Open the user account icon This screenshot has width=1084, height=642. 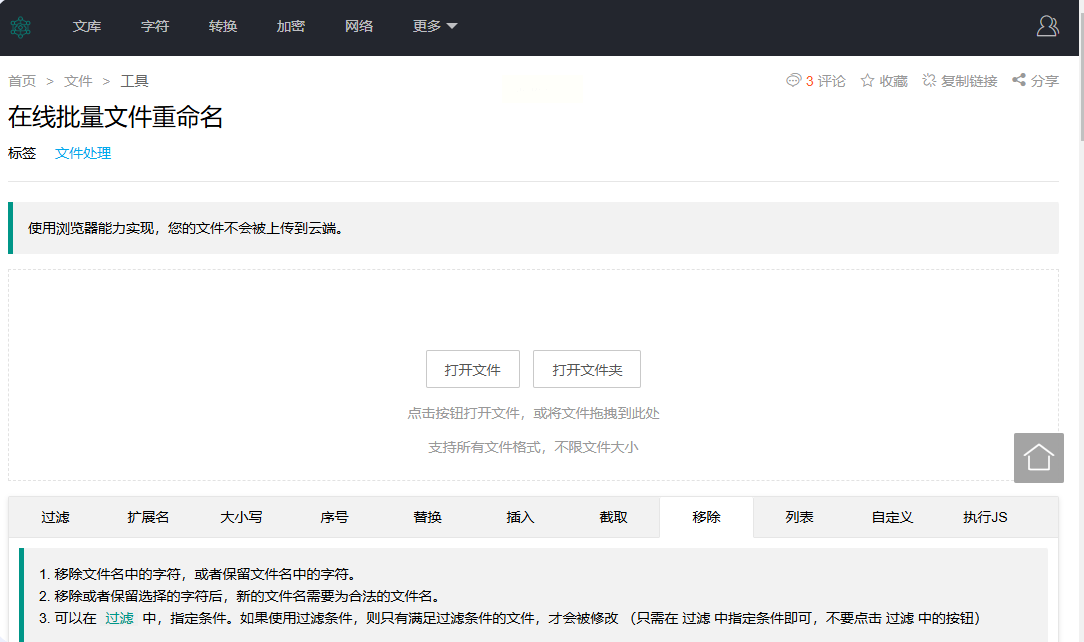coord(1047,26)
